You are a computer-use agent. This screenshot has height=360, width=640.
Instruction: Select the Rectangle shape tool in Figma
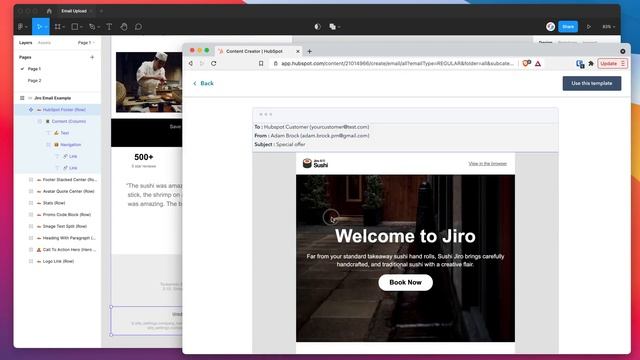tap(75, 27)
